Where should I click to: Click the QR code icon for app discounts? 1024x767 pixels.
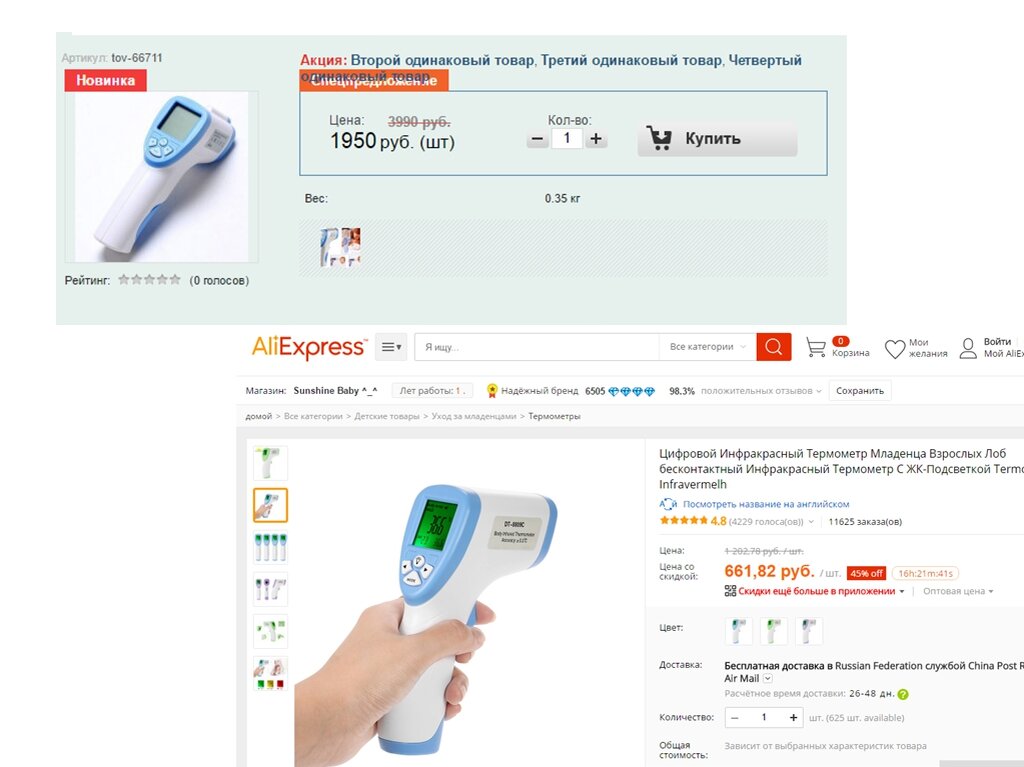click(730, 591)
